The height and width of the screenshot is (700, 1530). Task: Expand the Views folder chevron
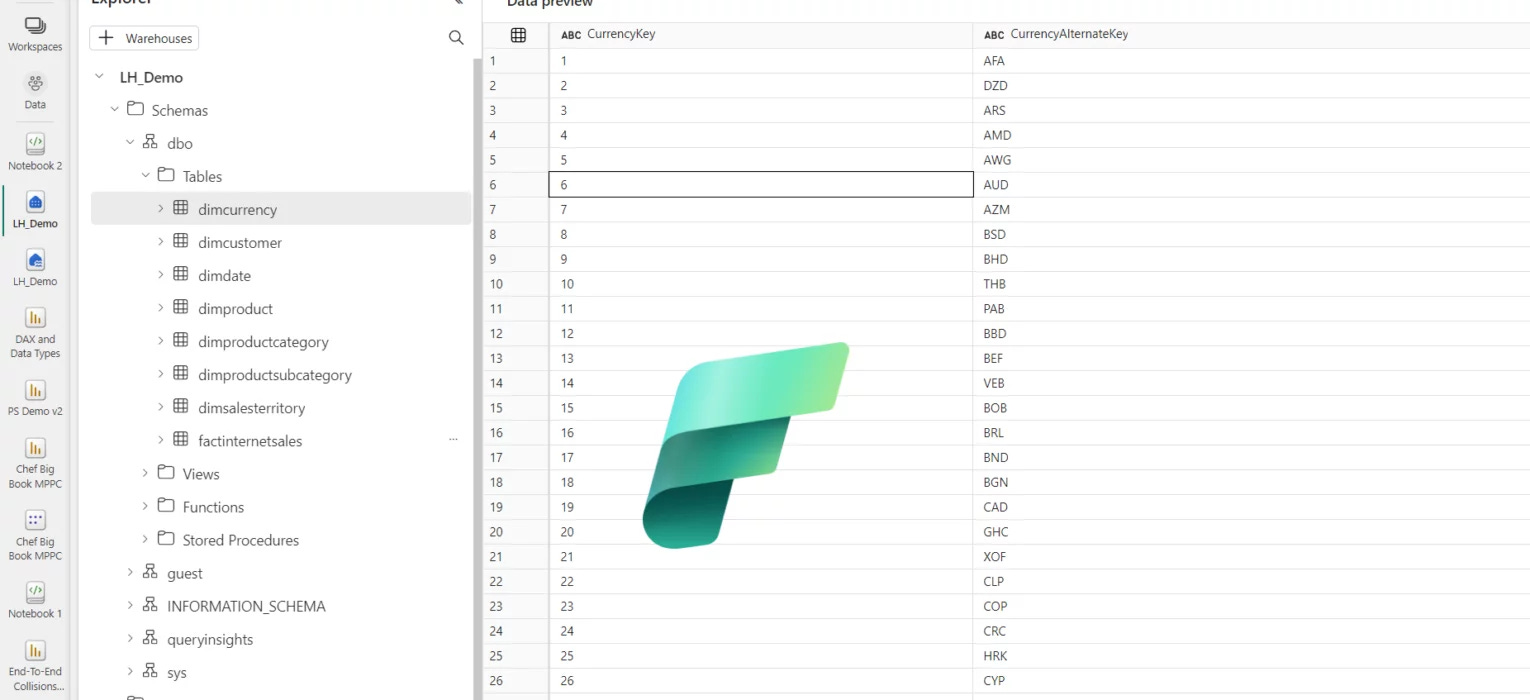point(145,473)
